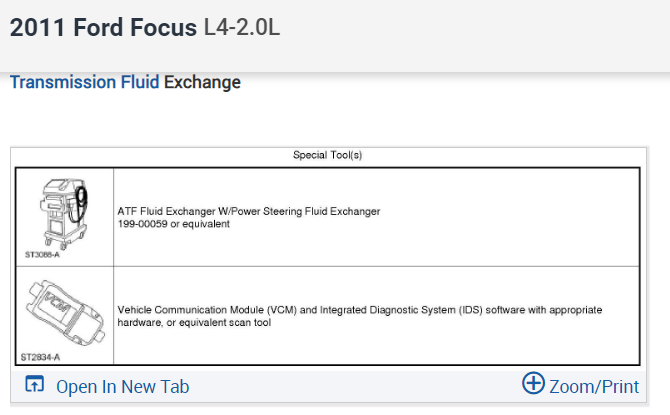Image resolution: width=670 pixels, height=415 pixels.
Task: Click the Zoom/Print magnifier plus icon
Action: (534, 384)
